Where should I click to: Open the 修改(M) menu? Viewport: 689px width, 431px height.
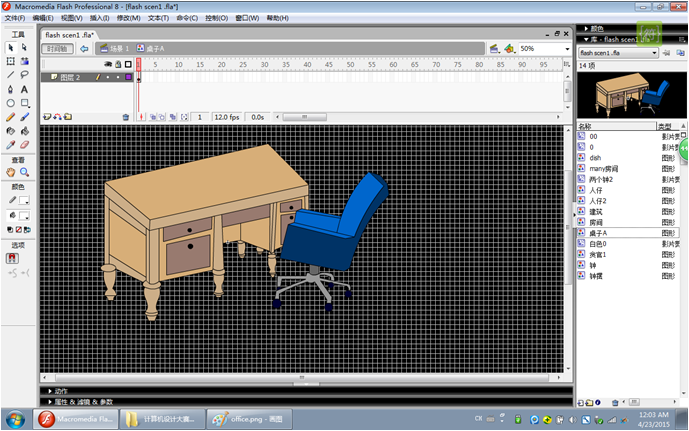128,18
